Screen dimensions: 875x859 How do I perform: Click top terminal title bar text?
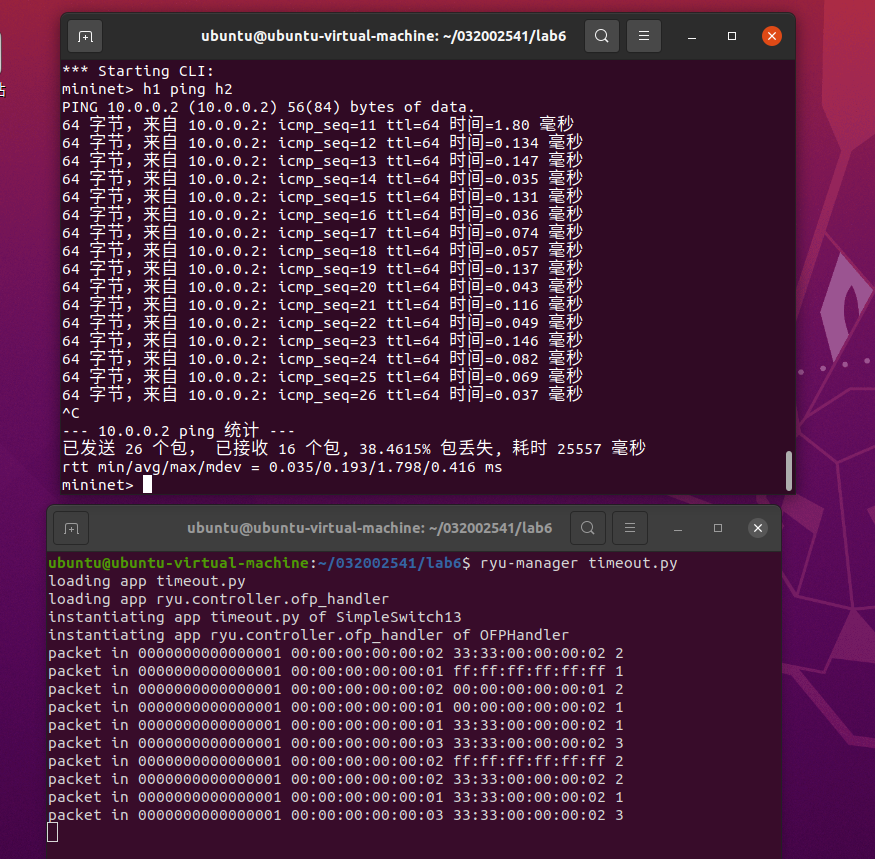tap(383, 36)
